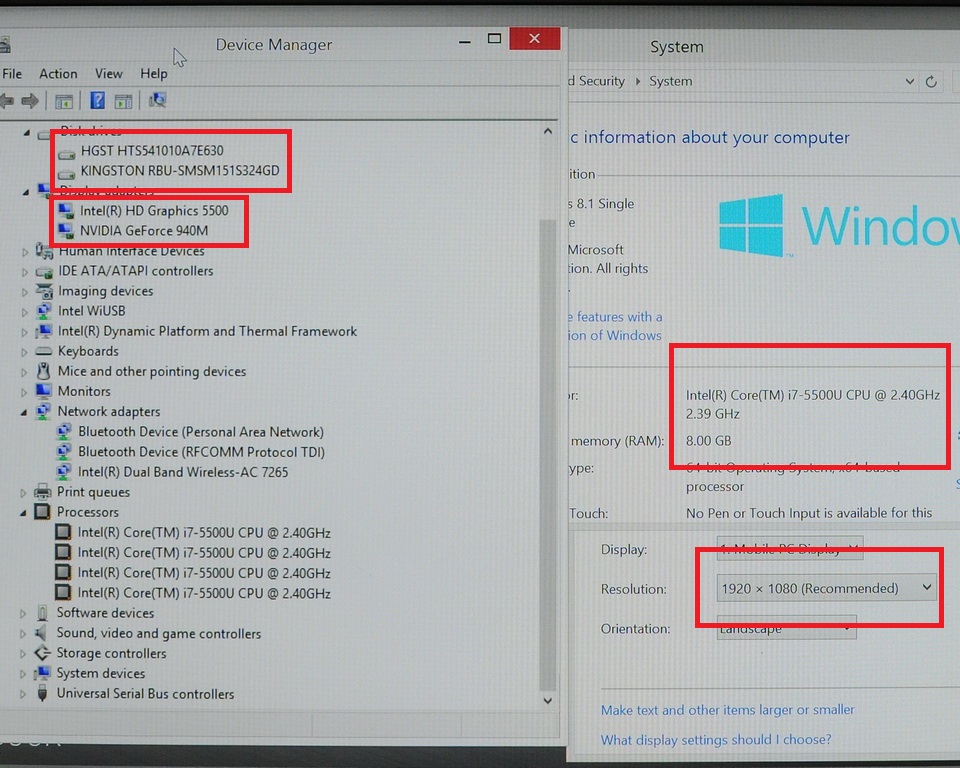Open address bar history dropdown arrow
Viewport: 960px width, 768px height.
[x=910, y=81]
